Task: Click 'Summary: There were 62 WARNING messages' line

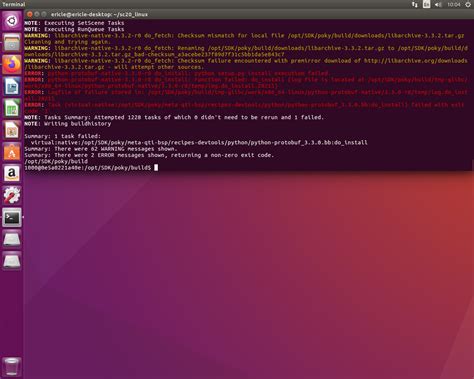Action: 101,149
